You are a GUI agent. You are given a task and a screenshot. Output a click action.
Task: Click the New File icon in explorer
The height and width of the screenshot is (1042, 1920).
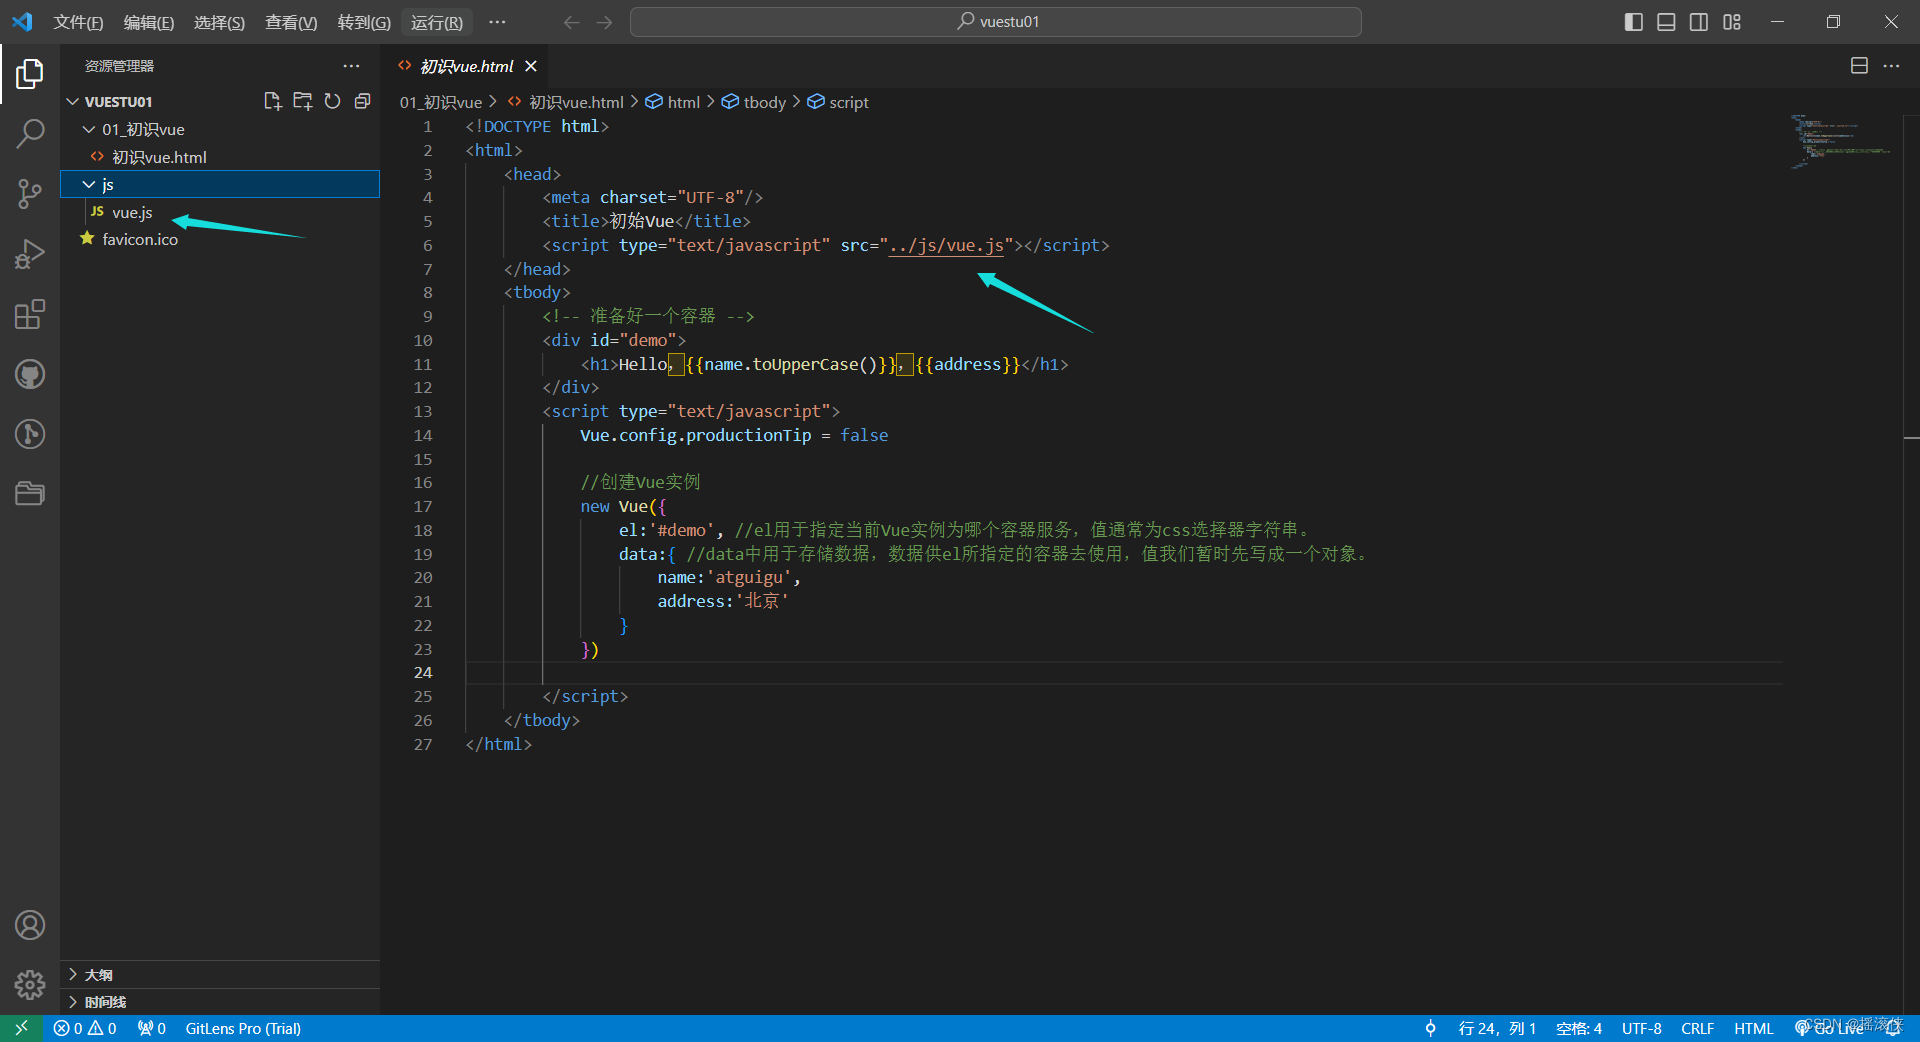point(272,101)
